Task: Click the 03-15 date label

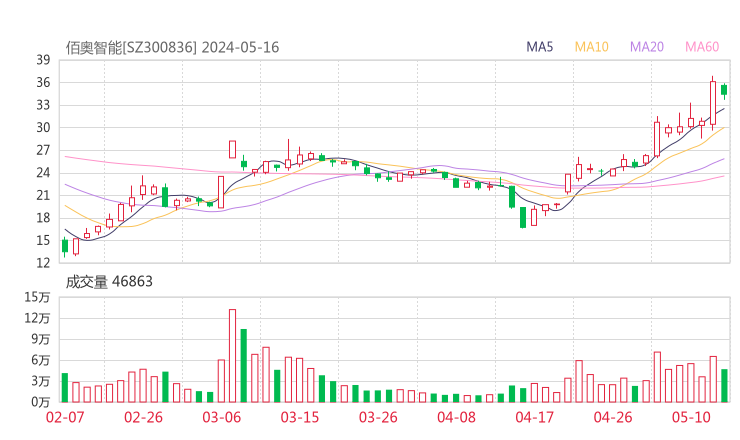Action: tap(300, 417)
